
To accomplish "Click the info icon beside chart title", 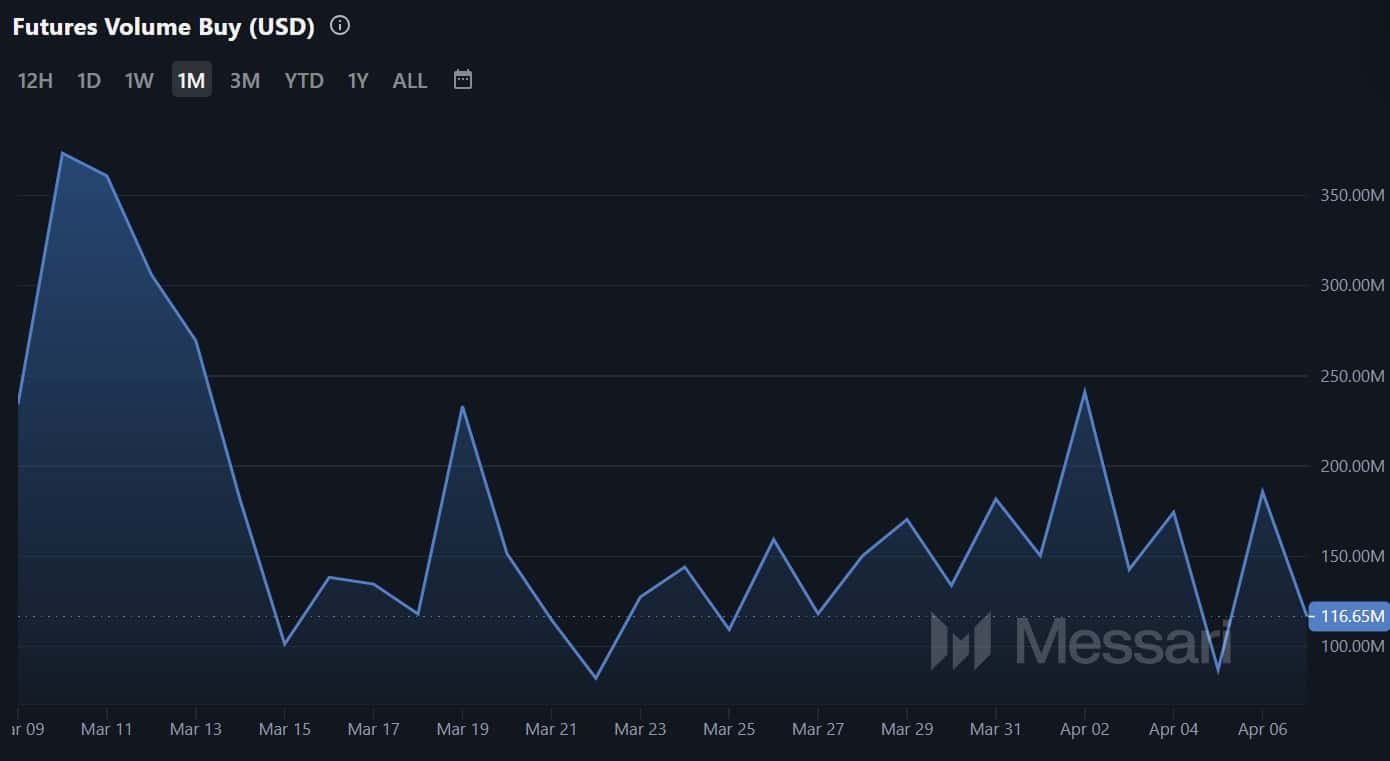I will (340, 26).
